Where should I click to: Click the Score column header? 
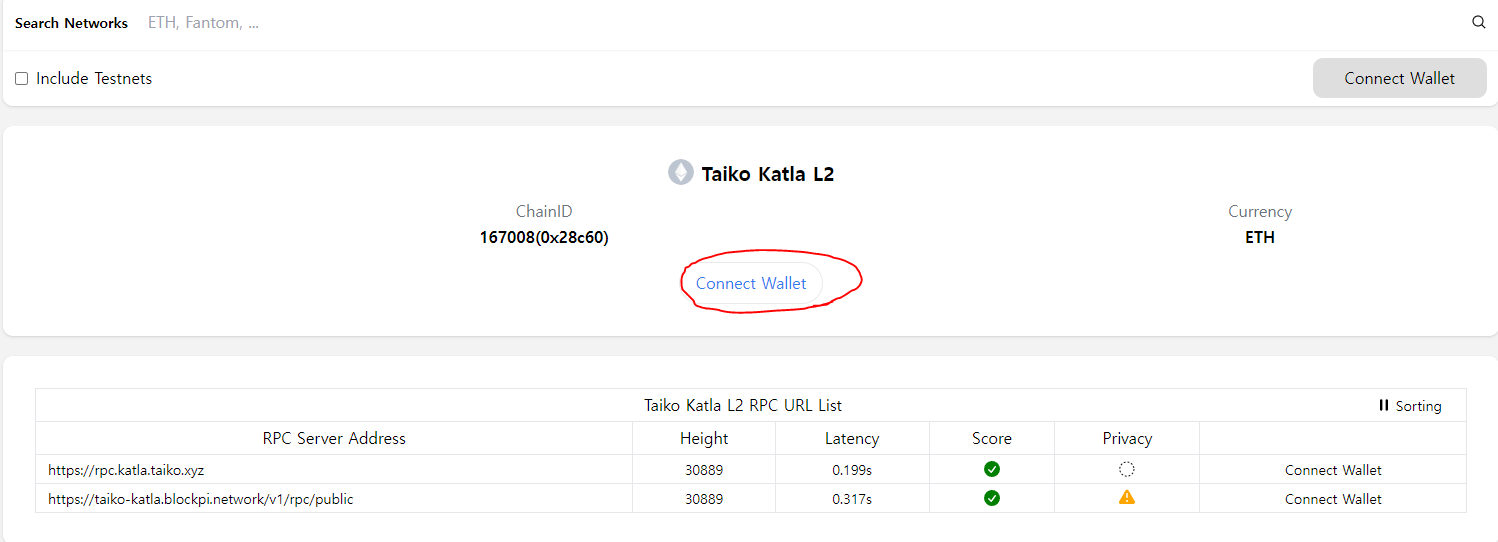tap(992, 438)
